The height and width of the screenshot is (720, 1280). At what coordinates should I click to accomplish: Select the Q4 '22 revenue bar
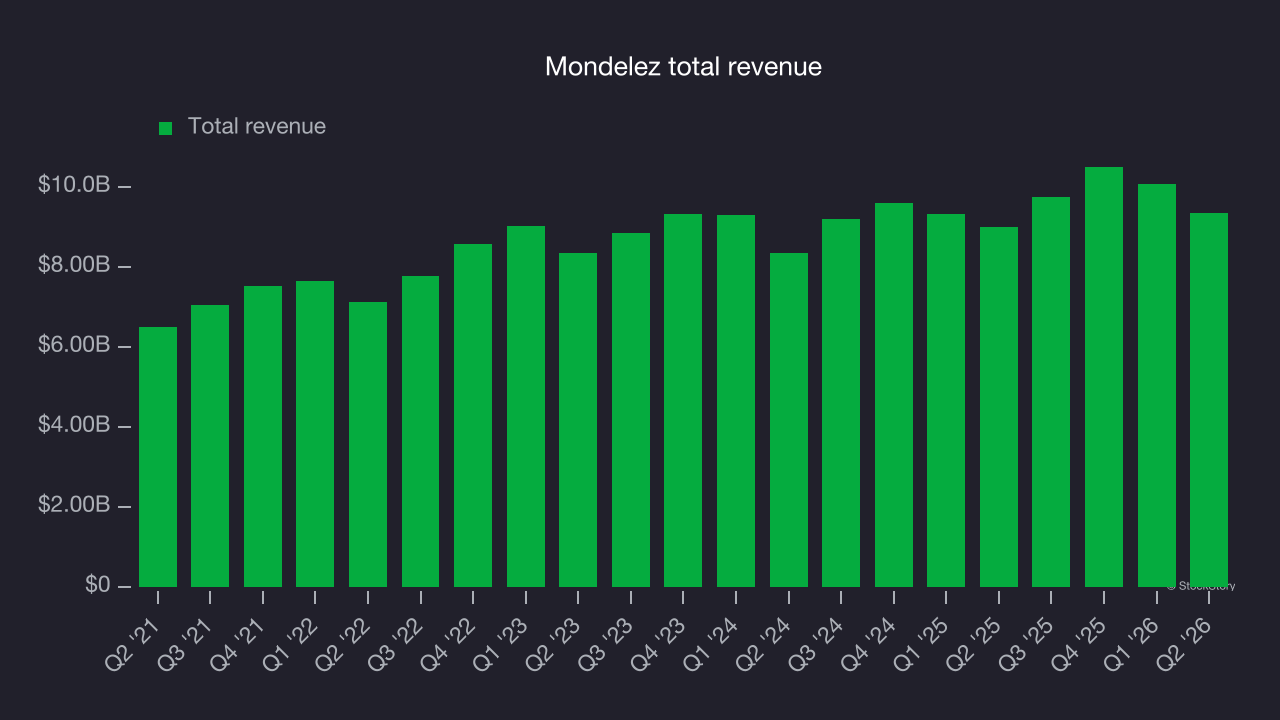(x=473, y=415)
